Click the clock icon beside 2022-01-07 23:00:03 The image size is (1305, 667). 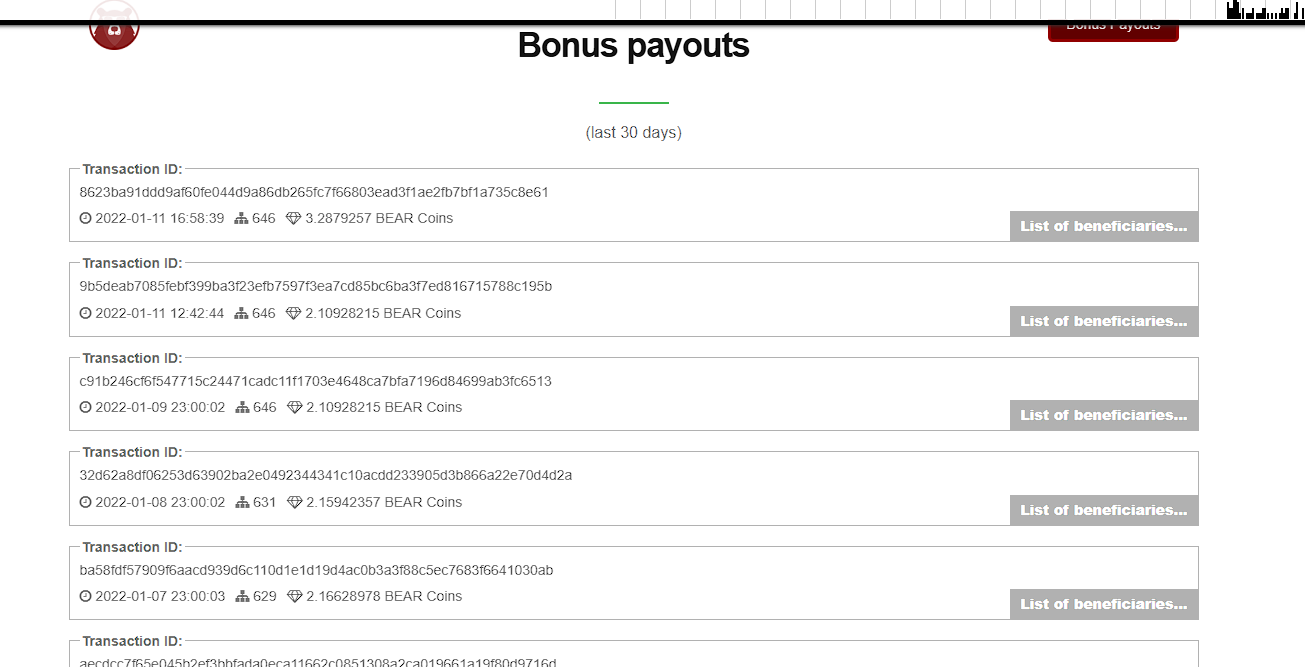[x=85, y=596]
